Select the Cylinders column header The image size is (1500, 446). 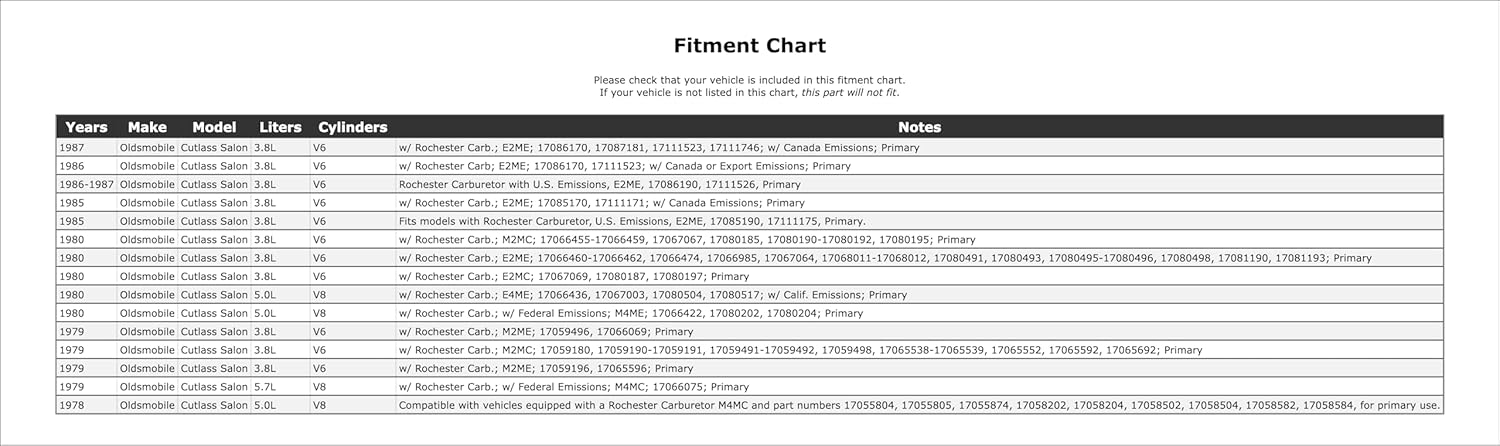352,127
